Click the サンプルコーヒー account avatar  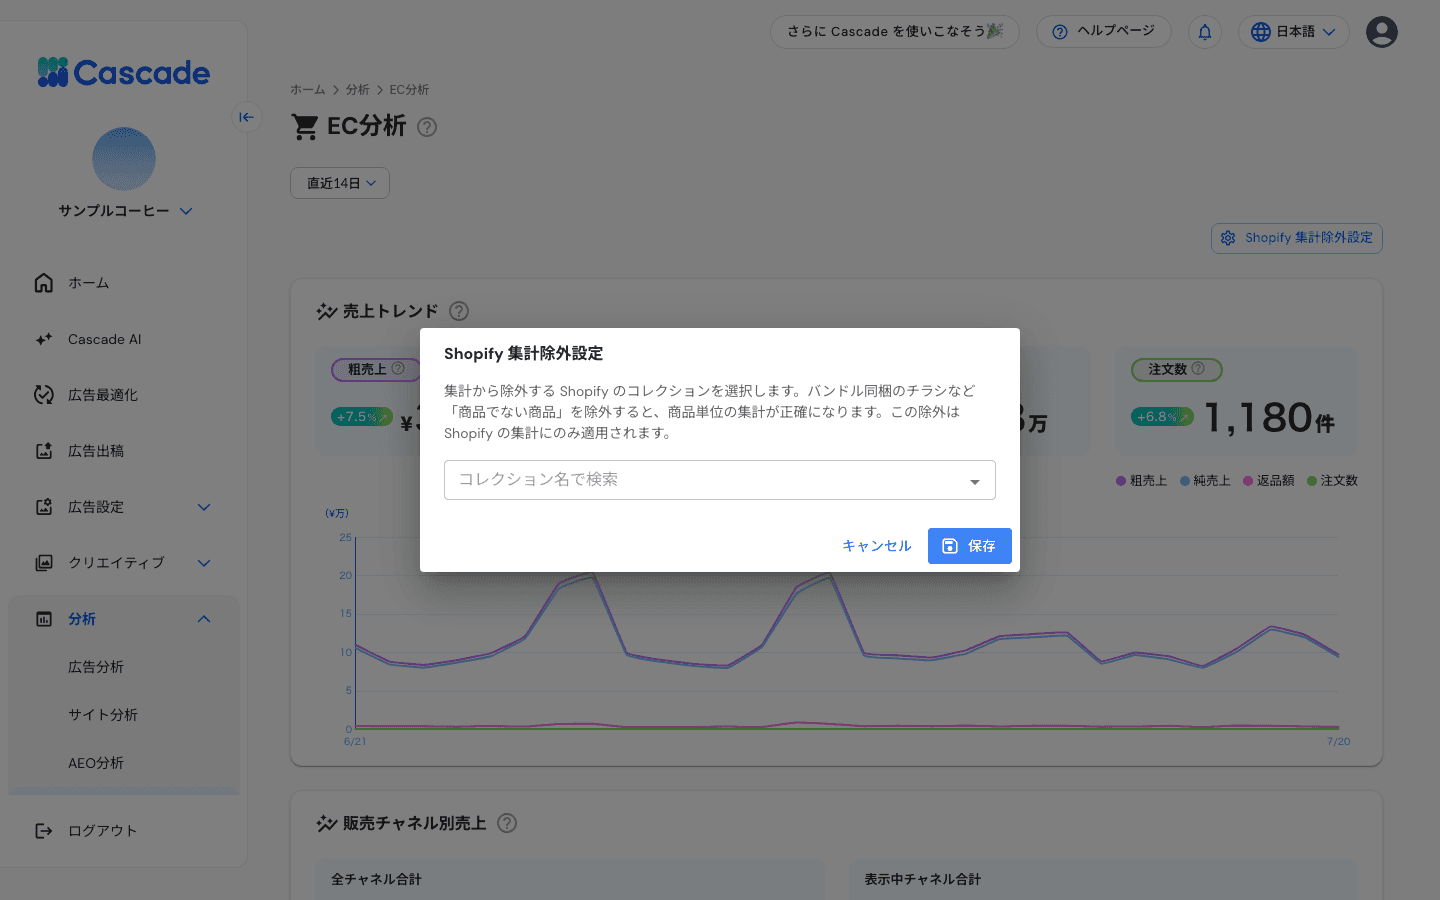click(x=124, y=159)
